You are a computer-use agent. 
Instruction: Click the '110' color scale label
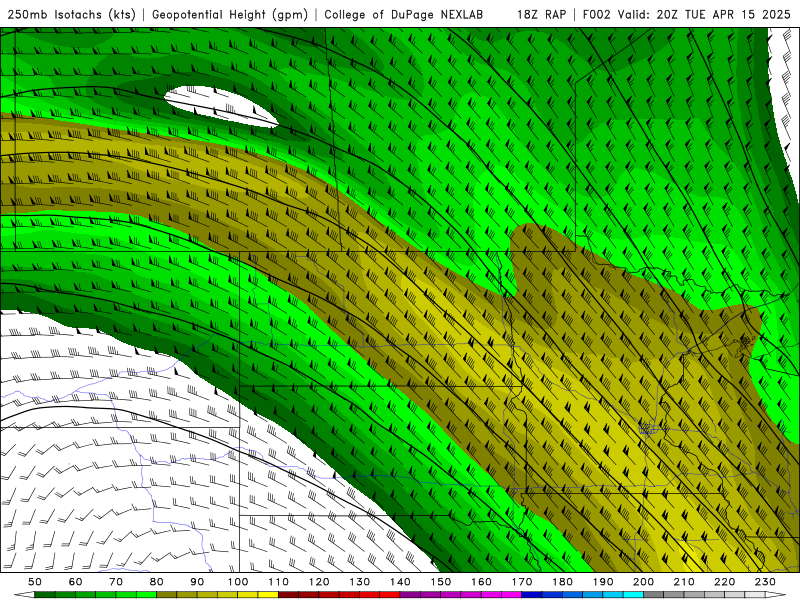coord(279,582)
